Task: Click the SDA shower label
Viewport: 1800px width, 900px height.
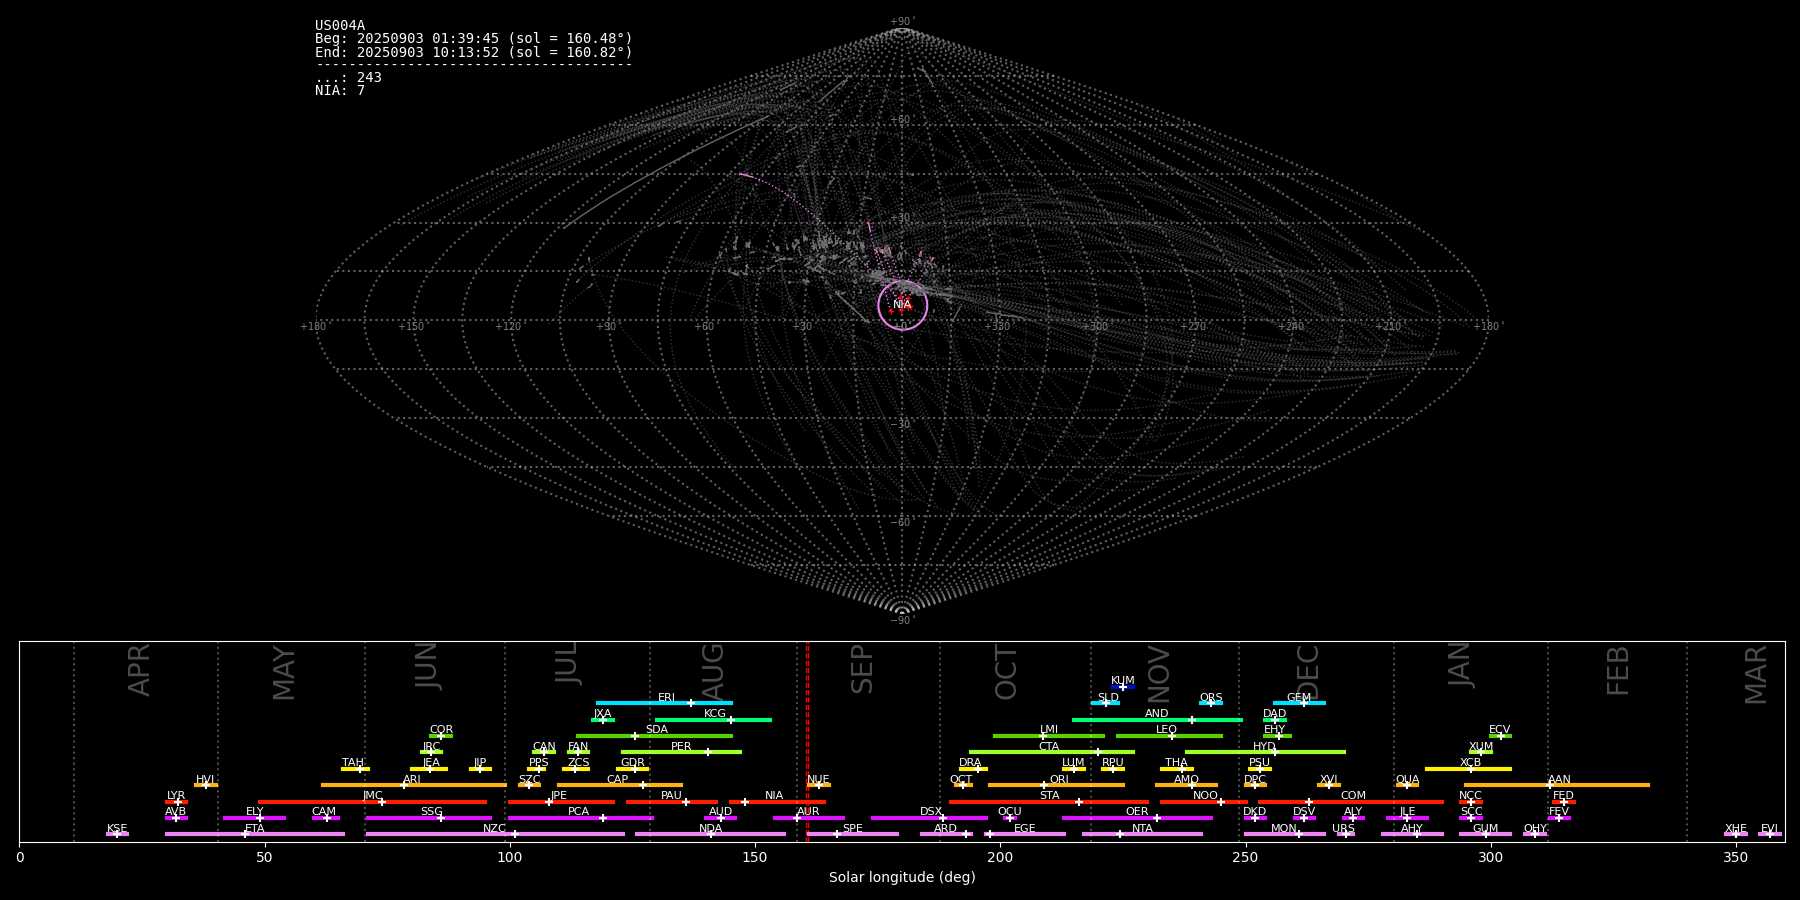Action: click(x=657, y=730)
